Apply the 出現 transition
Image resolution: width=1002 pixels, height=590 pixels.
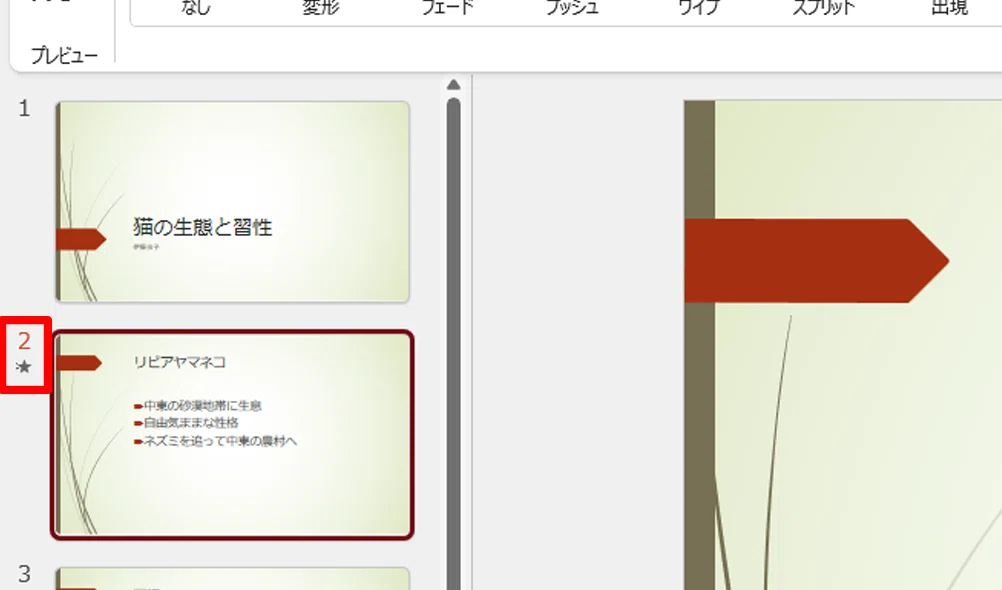(950, 8)
